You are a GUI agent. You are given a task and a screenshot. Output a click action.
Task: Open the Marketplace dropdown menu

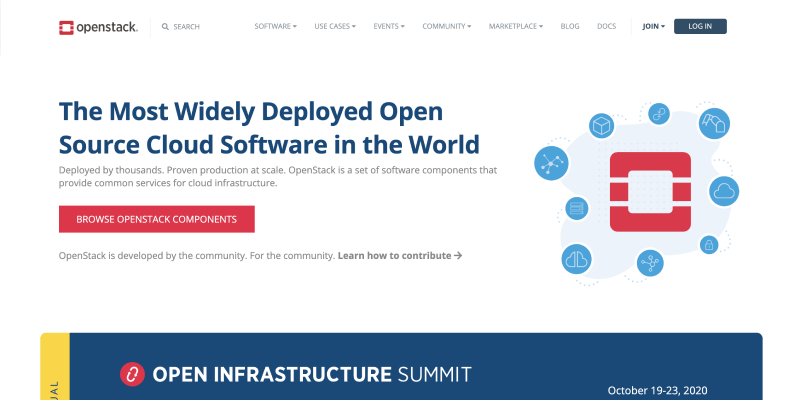[516, 27]
